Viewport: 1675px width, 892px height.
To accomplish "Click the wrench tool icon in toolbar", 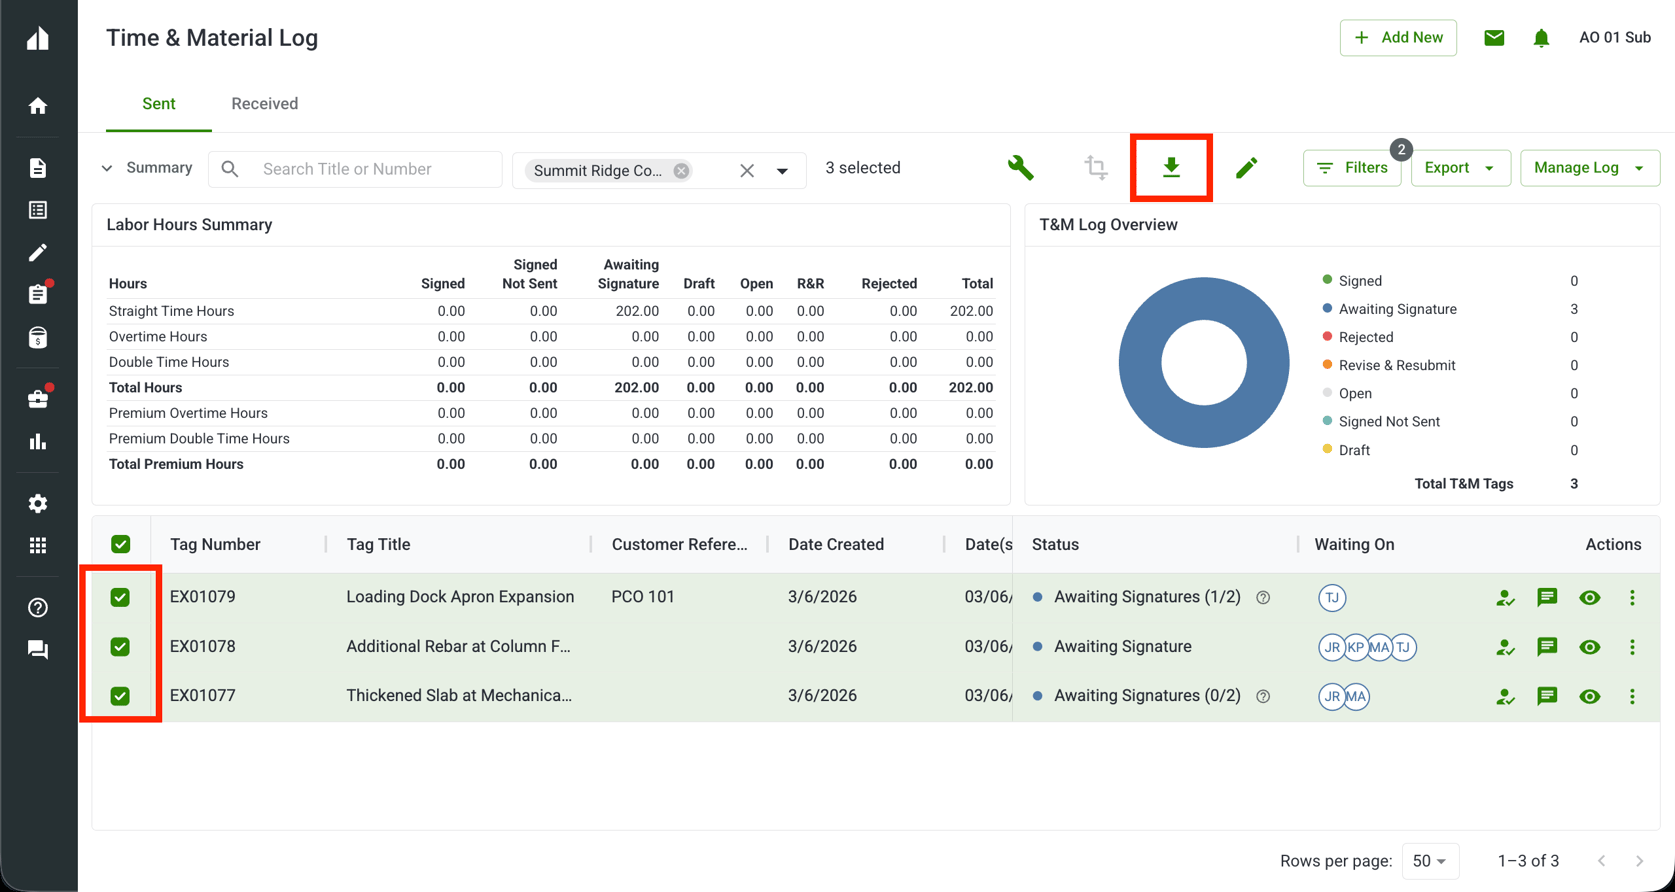I will pos(1021,168).
